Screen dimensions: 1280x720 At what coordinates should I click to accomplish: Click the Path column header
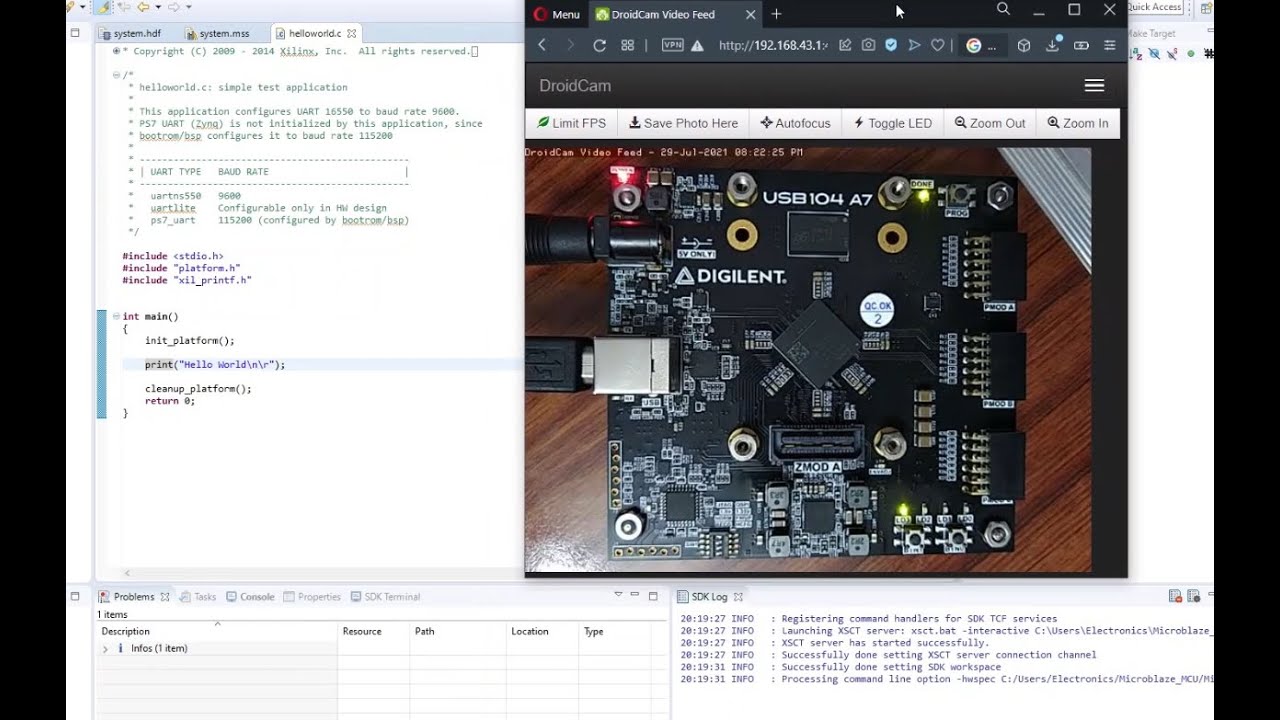[459, 632]
